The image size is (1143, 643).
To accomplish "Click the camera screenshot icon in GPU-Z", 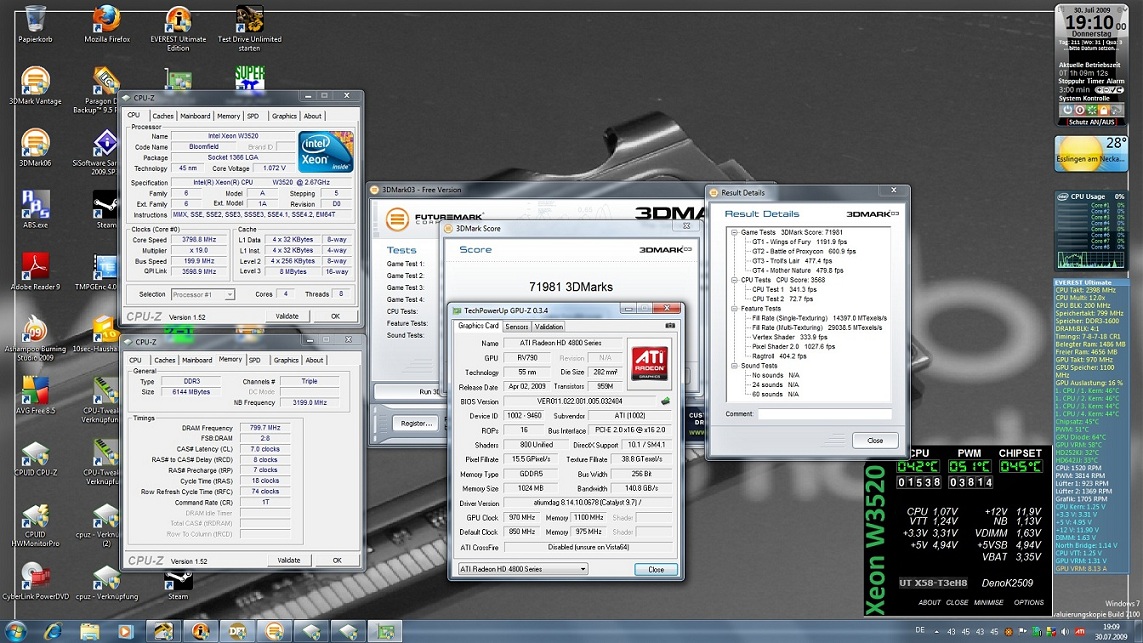I will 670,325.
